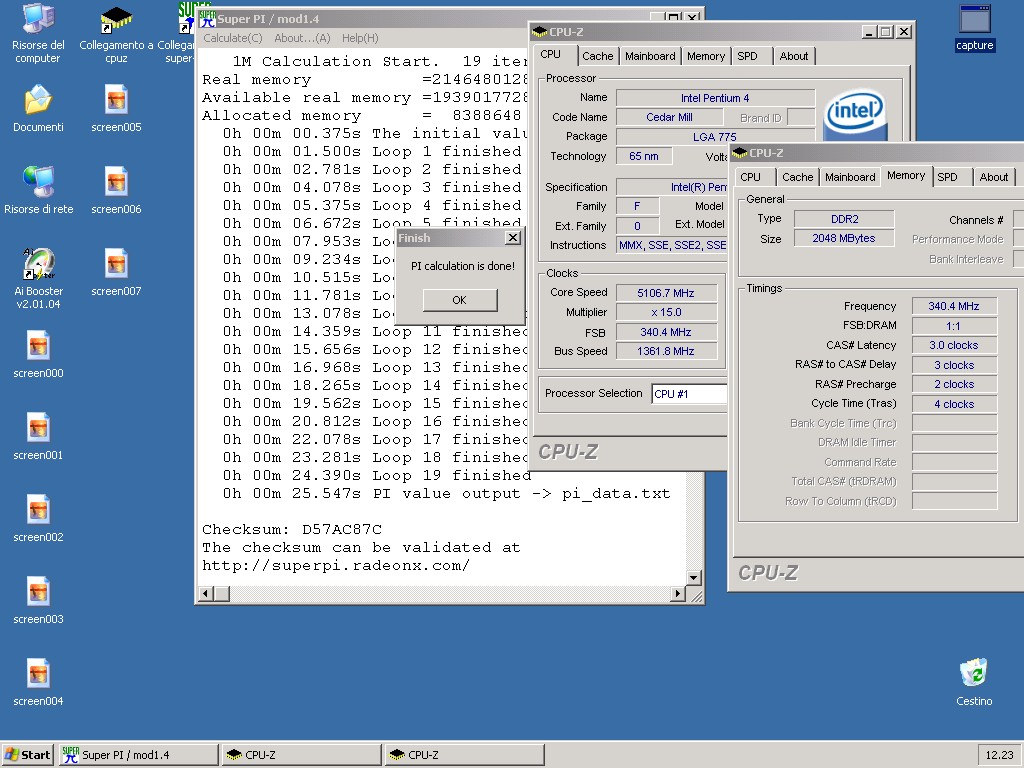Open Calculate(C) menu in Super PI
1024x768 pixels.
tap(232, 38)
